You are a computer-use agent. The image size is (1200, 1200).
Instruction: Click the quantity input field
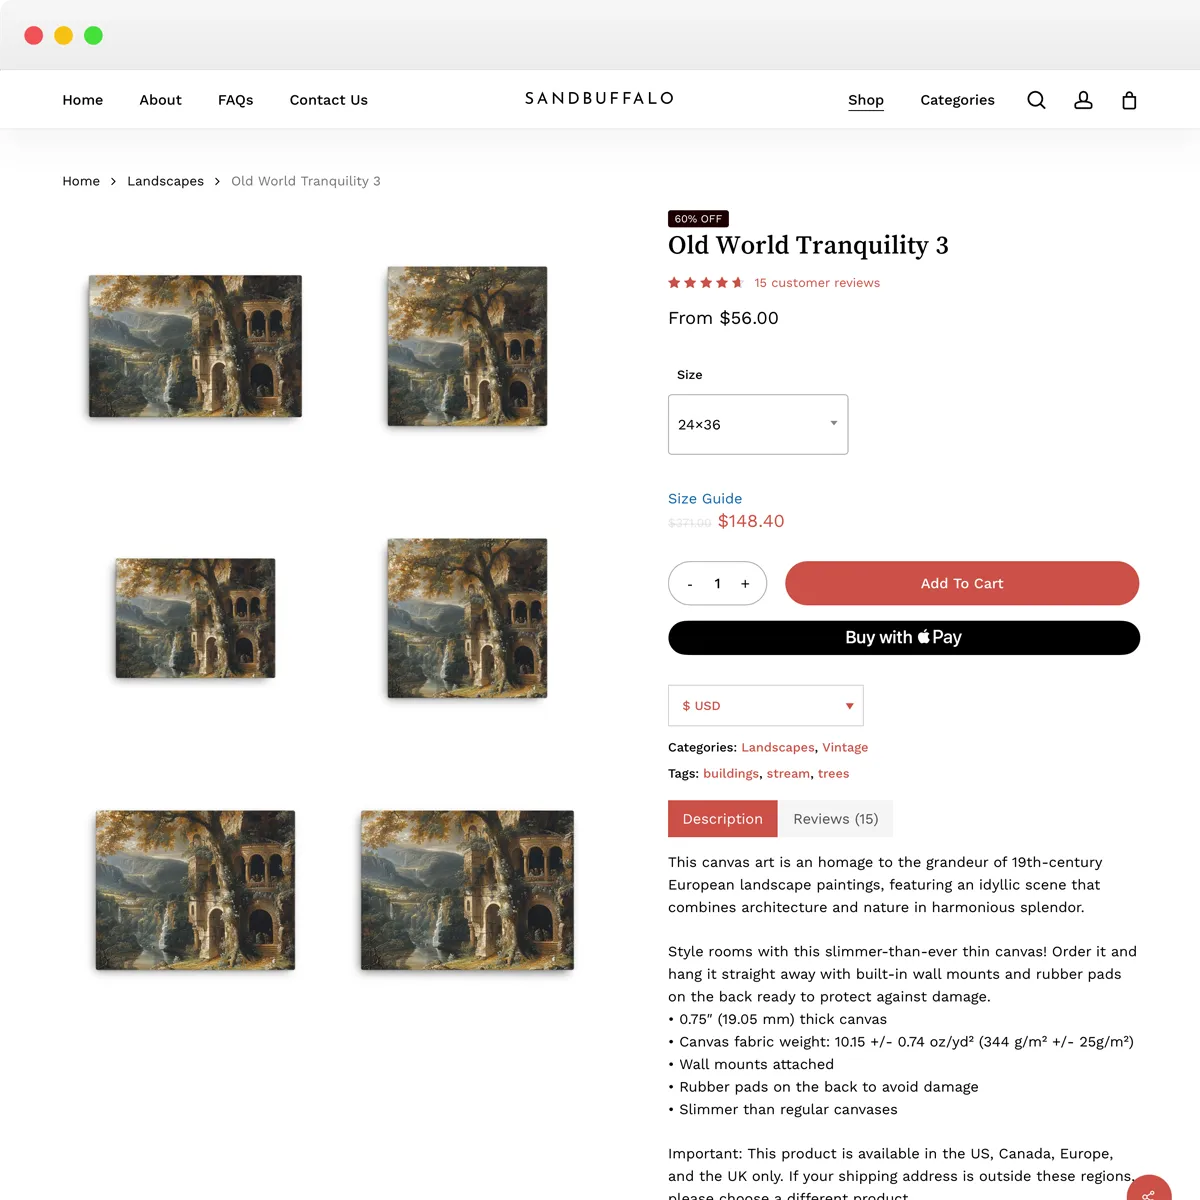point(718,584)
